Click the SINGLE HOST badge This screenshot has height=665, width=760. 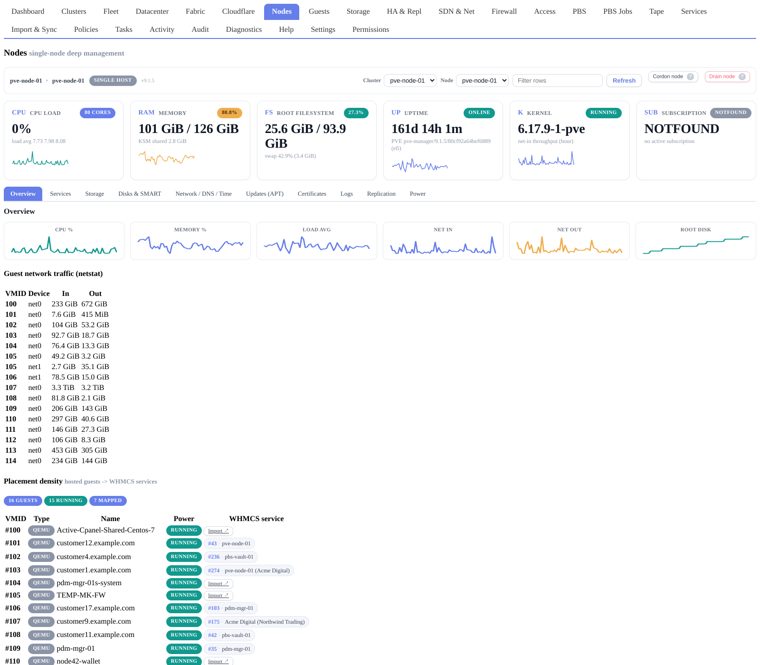[x=112, y=80]
